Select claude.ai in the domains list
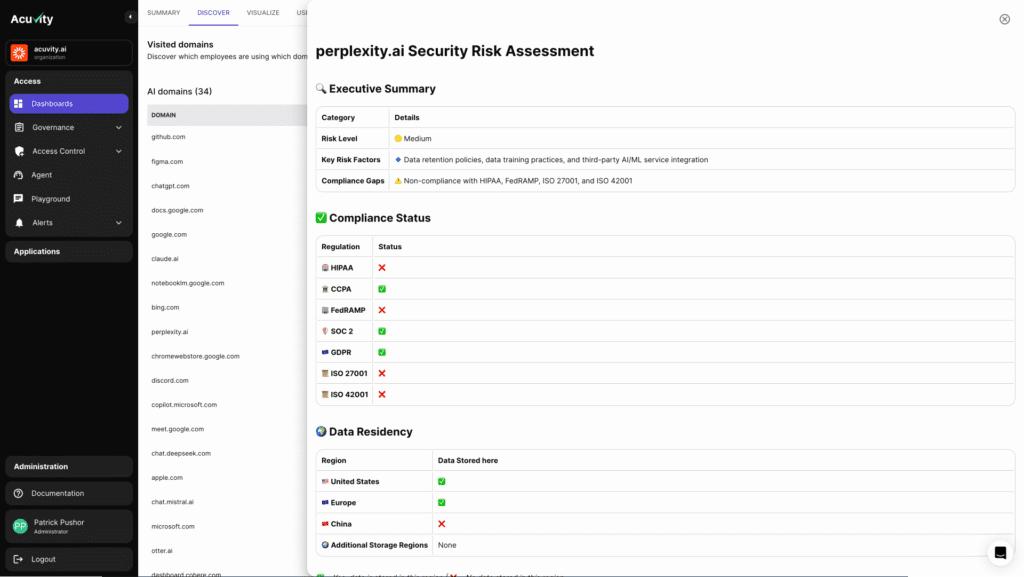1024x577 pixels. 165,259
